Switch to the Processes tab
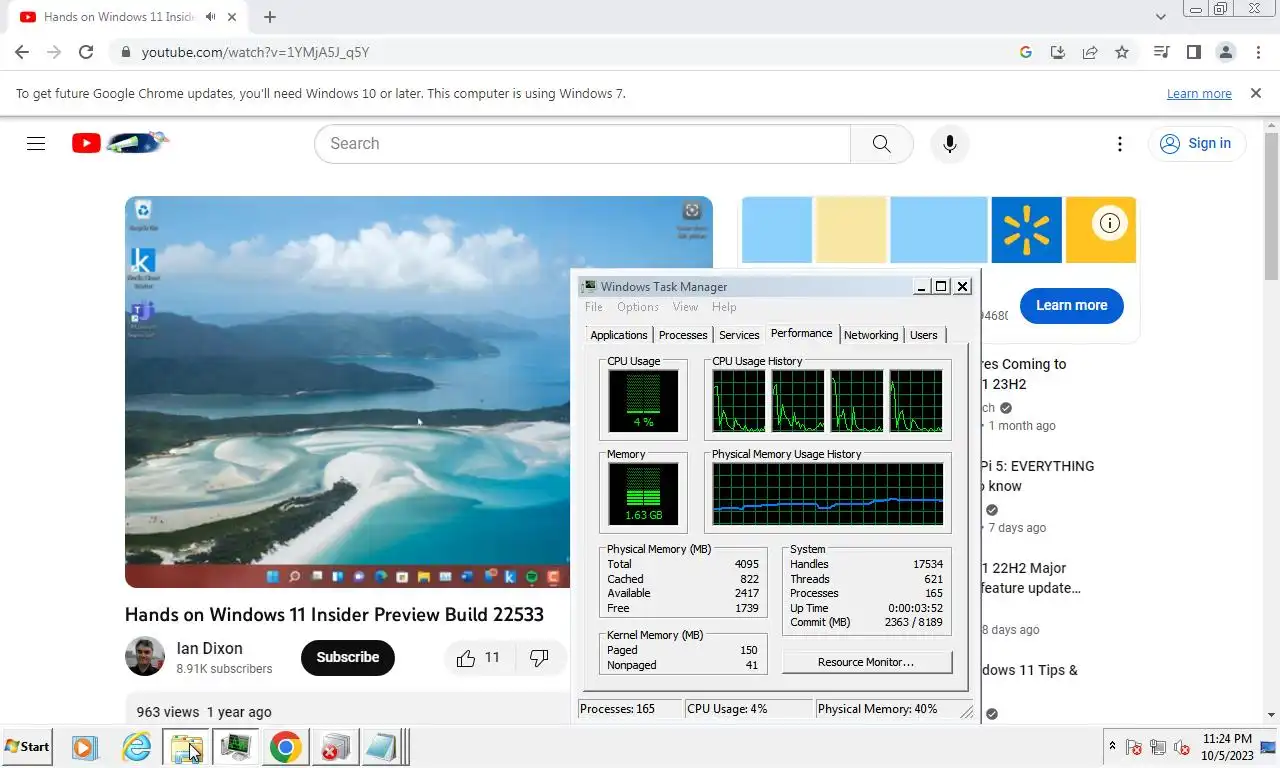 click(x=683, y=335)
